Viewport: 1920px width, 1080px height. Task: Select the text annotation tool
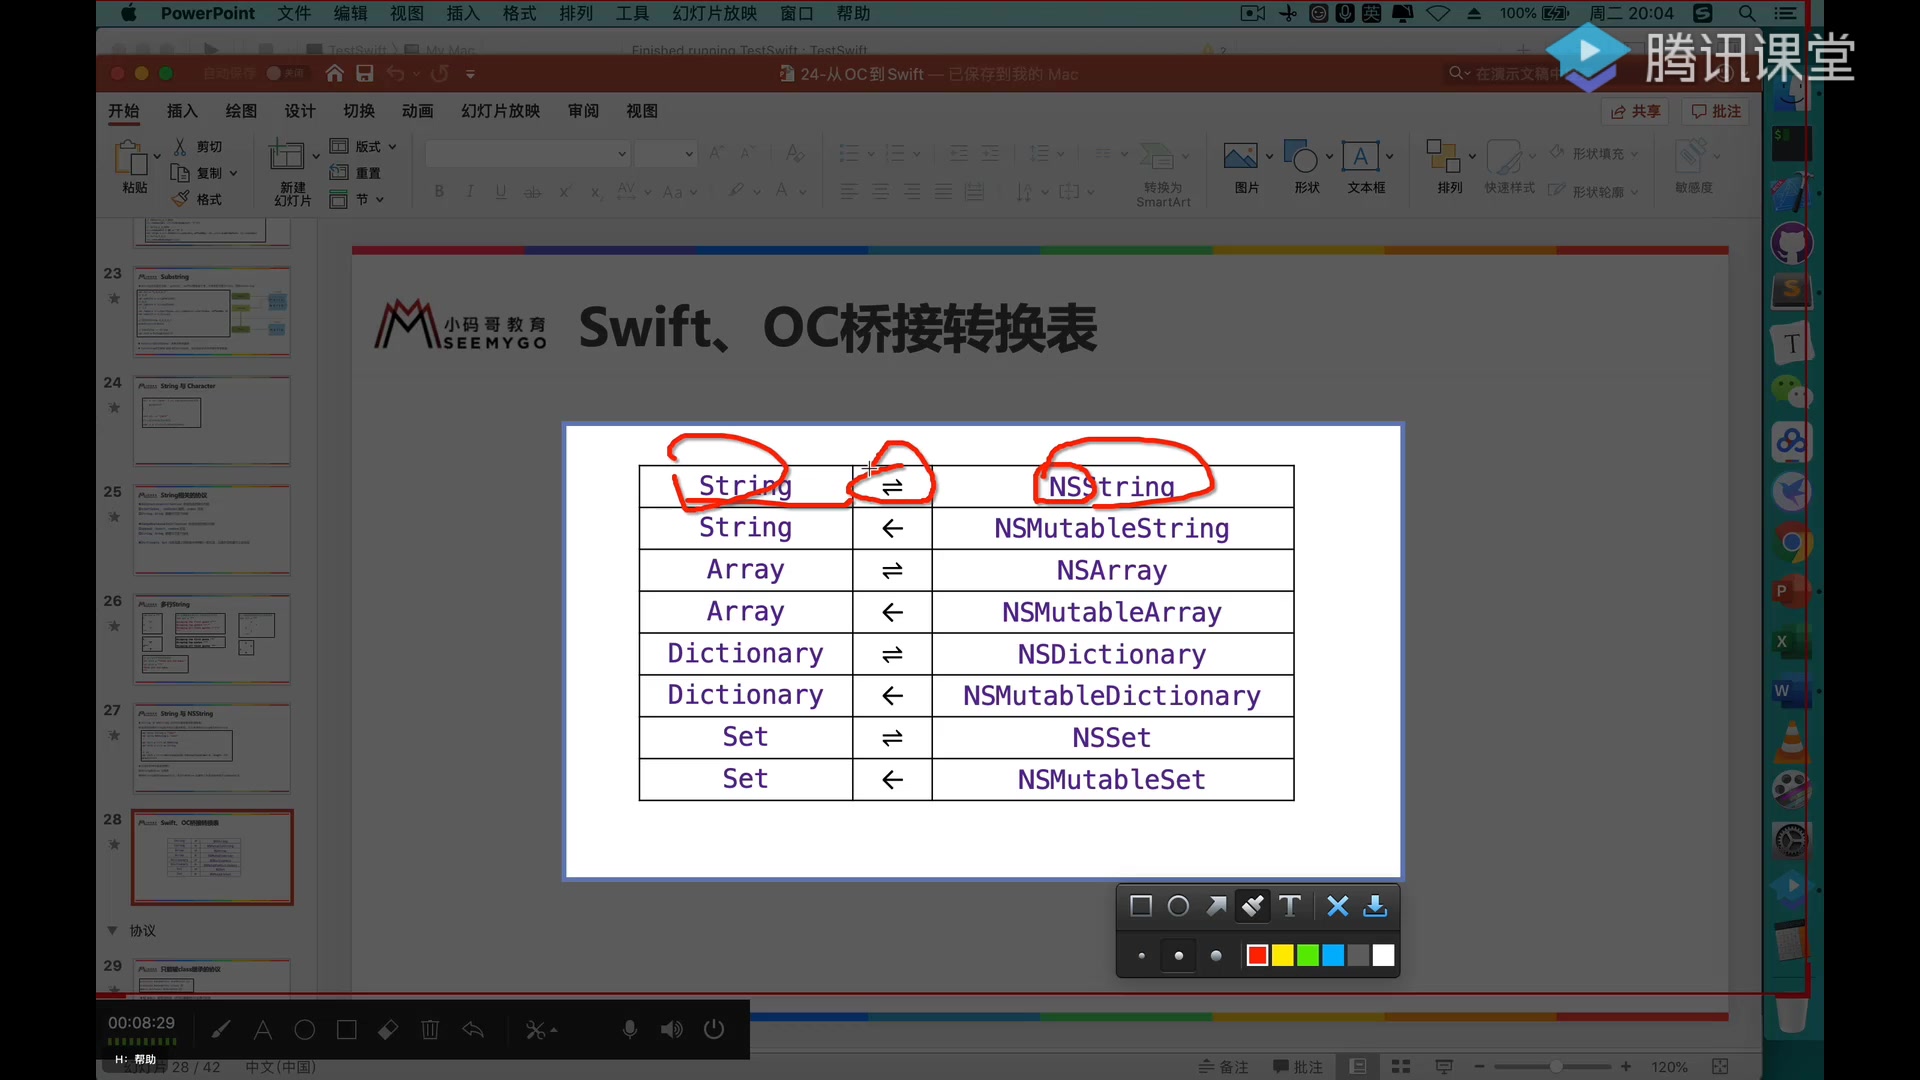click(1290, 906)
